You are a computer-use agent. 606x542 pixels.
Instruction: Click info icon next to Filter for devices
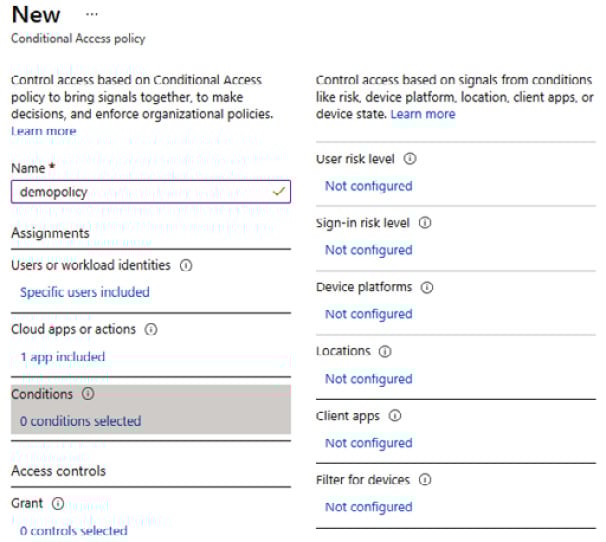click(425, 480)
